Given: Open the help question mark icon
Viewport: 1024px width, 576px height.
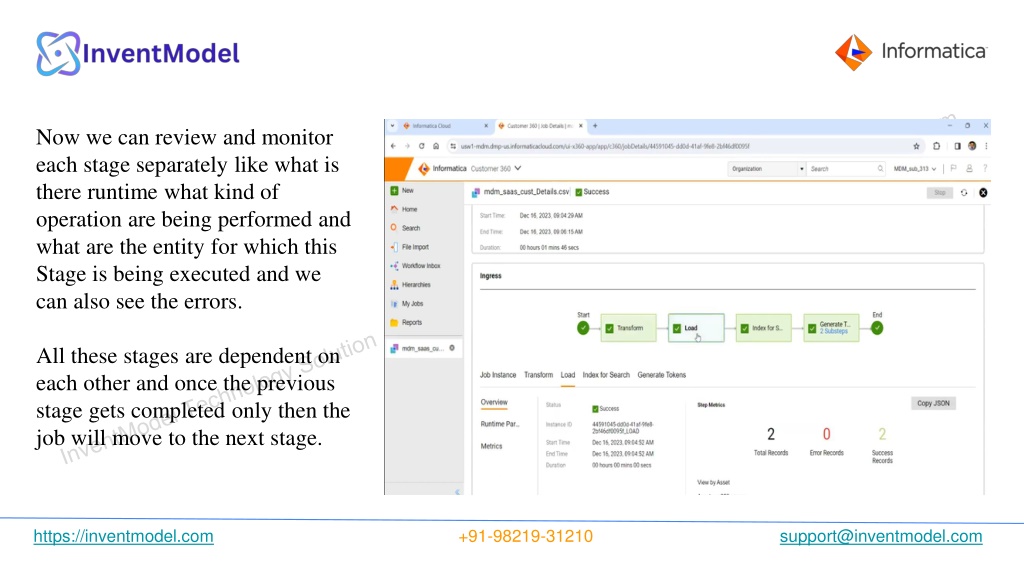Looking at the screenshot, I should [x=985, y=168].
